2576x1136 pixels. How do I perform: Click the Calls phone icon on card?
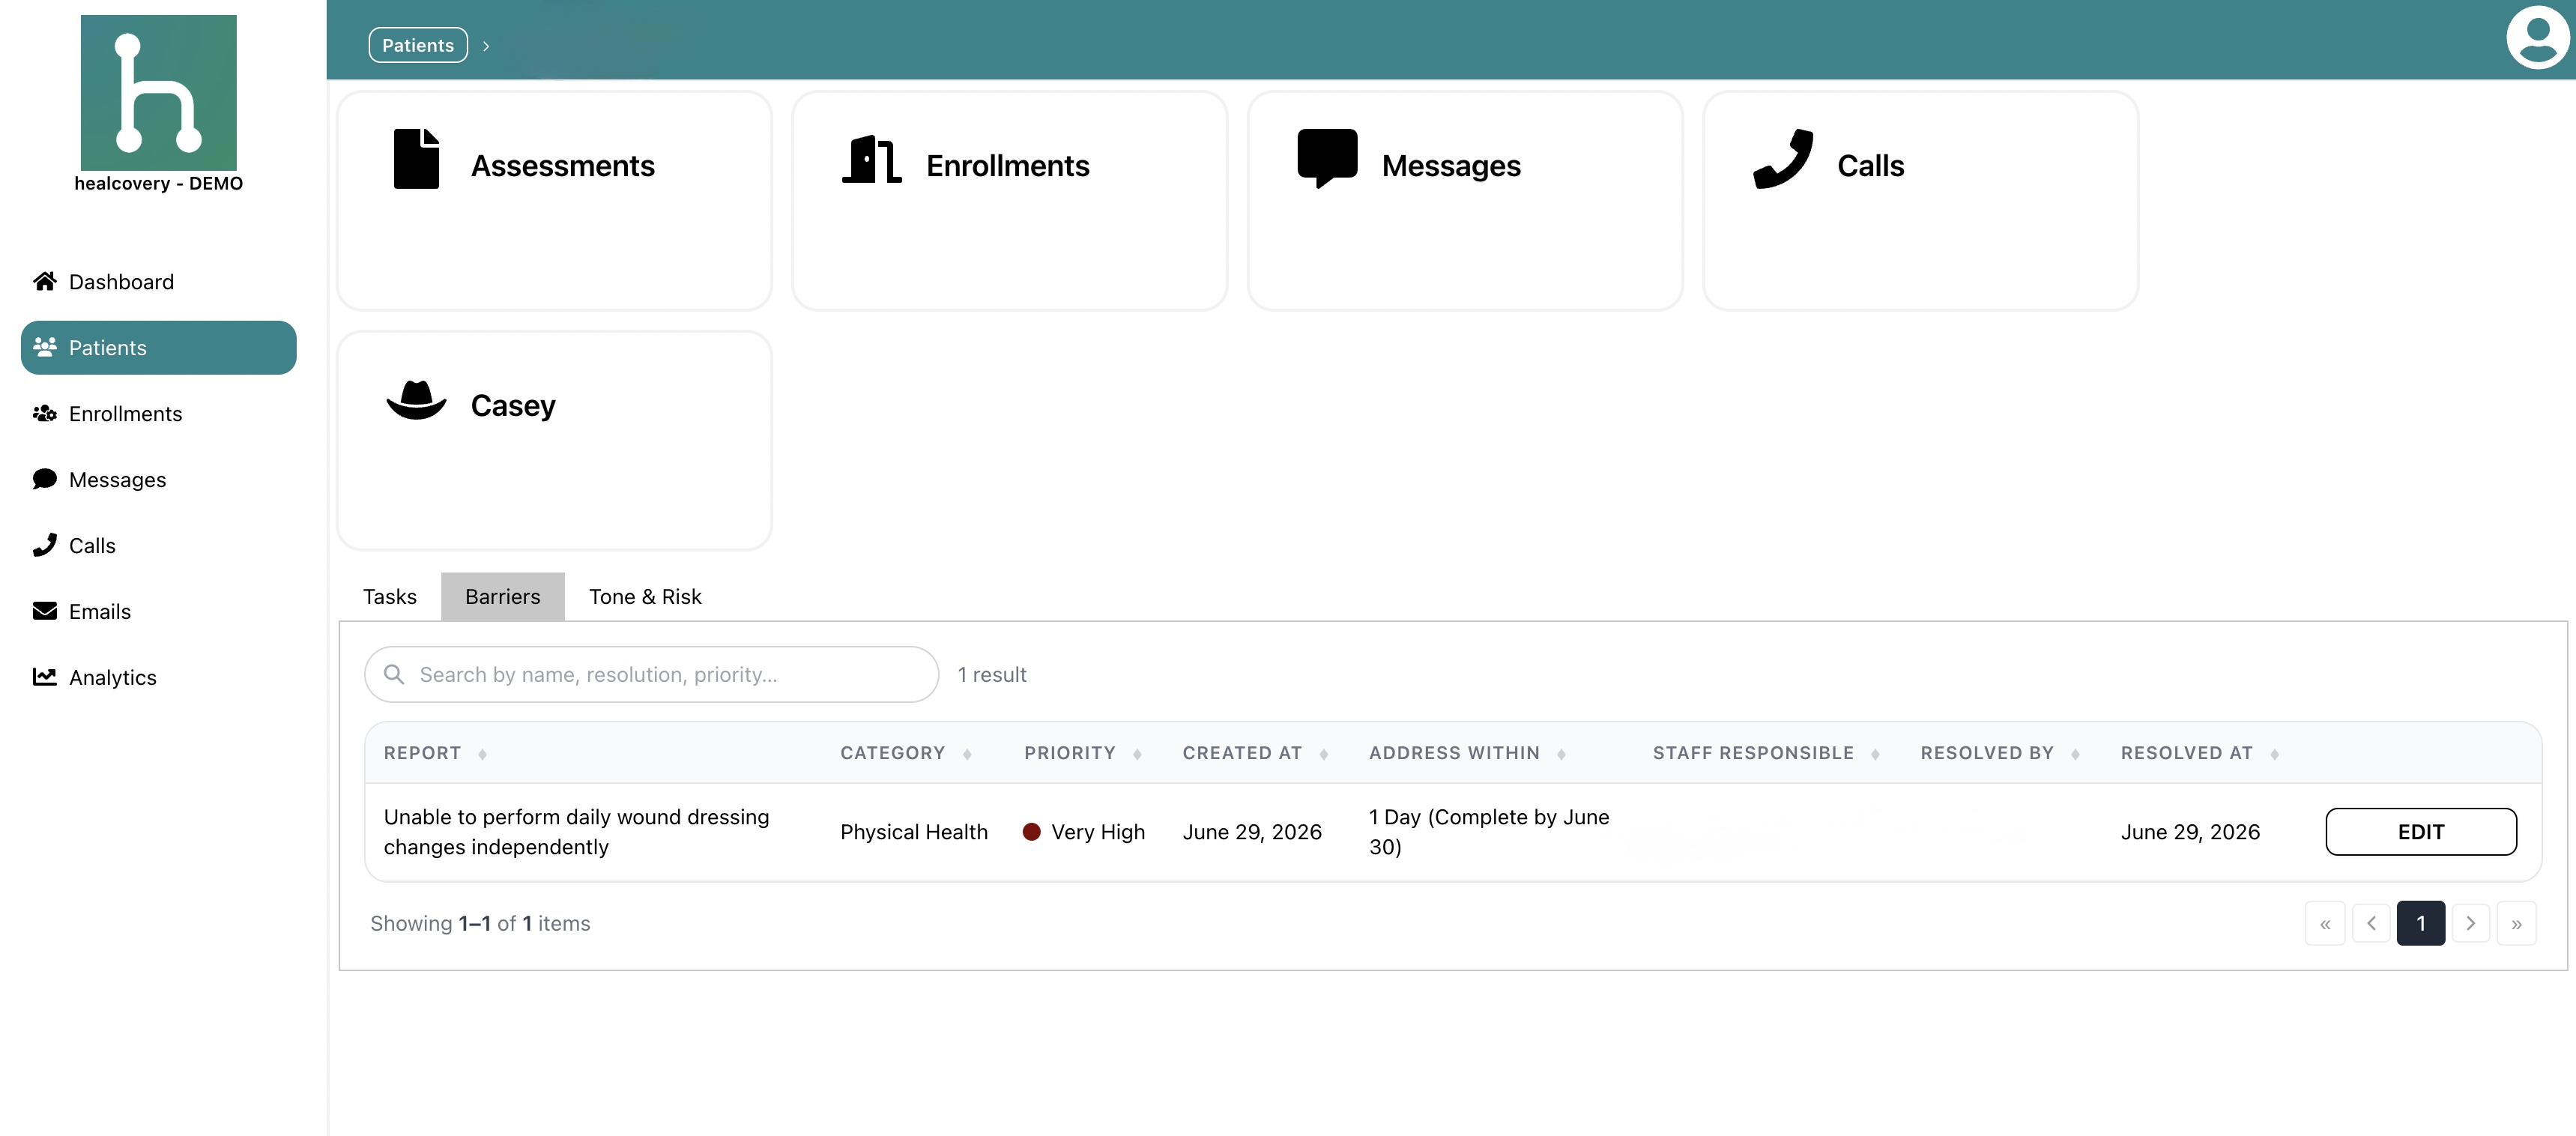pos(1783,159)
